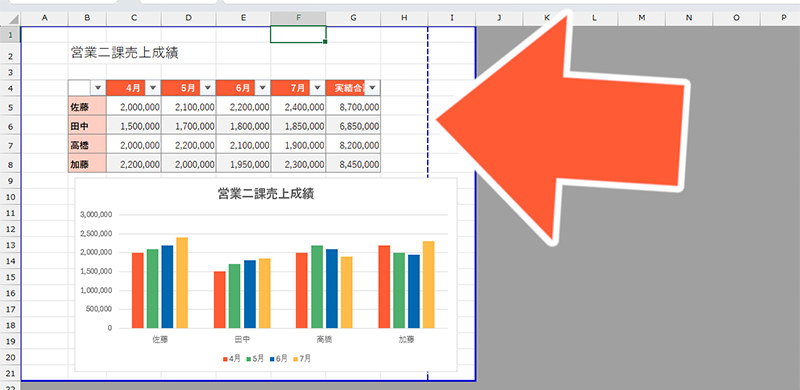The width and height of the screenshot is (800, 390).
Task: Click 高橋's green 5月 bar in chart
Action: 317,287
